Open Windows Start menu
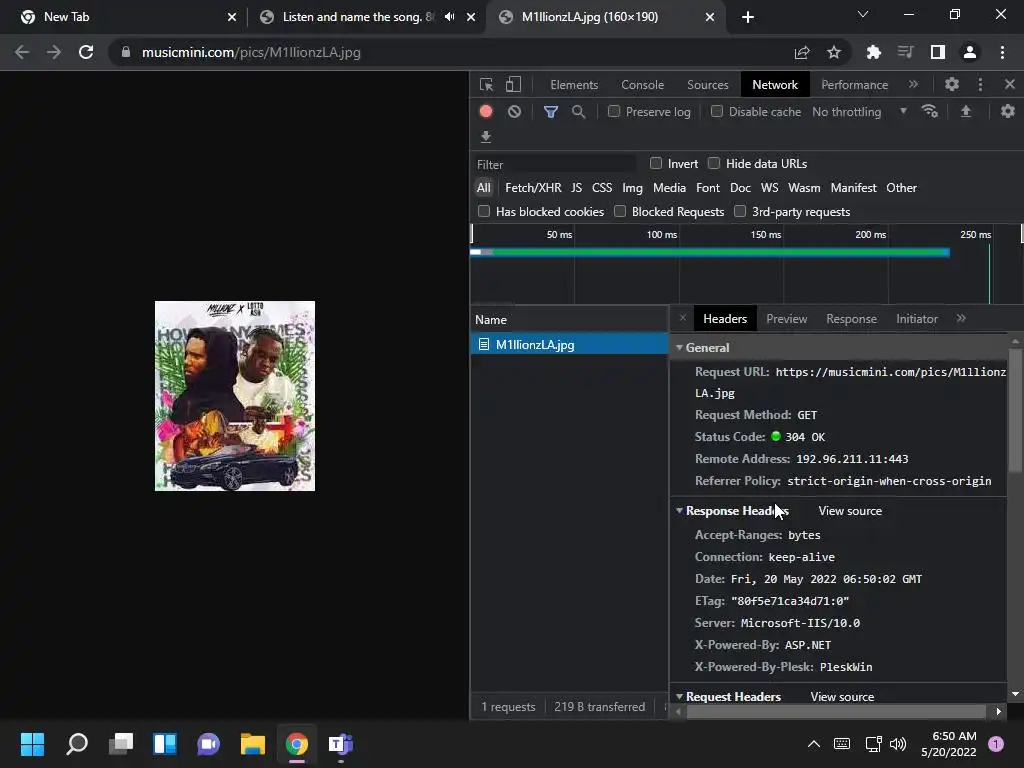Screen dimensions: 1024x768 (32, 744)
